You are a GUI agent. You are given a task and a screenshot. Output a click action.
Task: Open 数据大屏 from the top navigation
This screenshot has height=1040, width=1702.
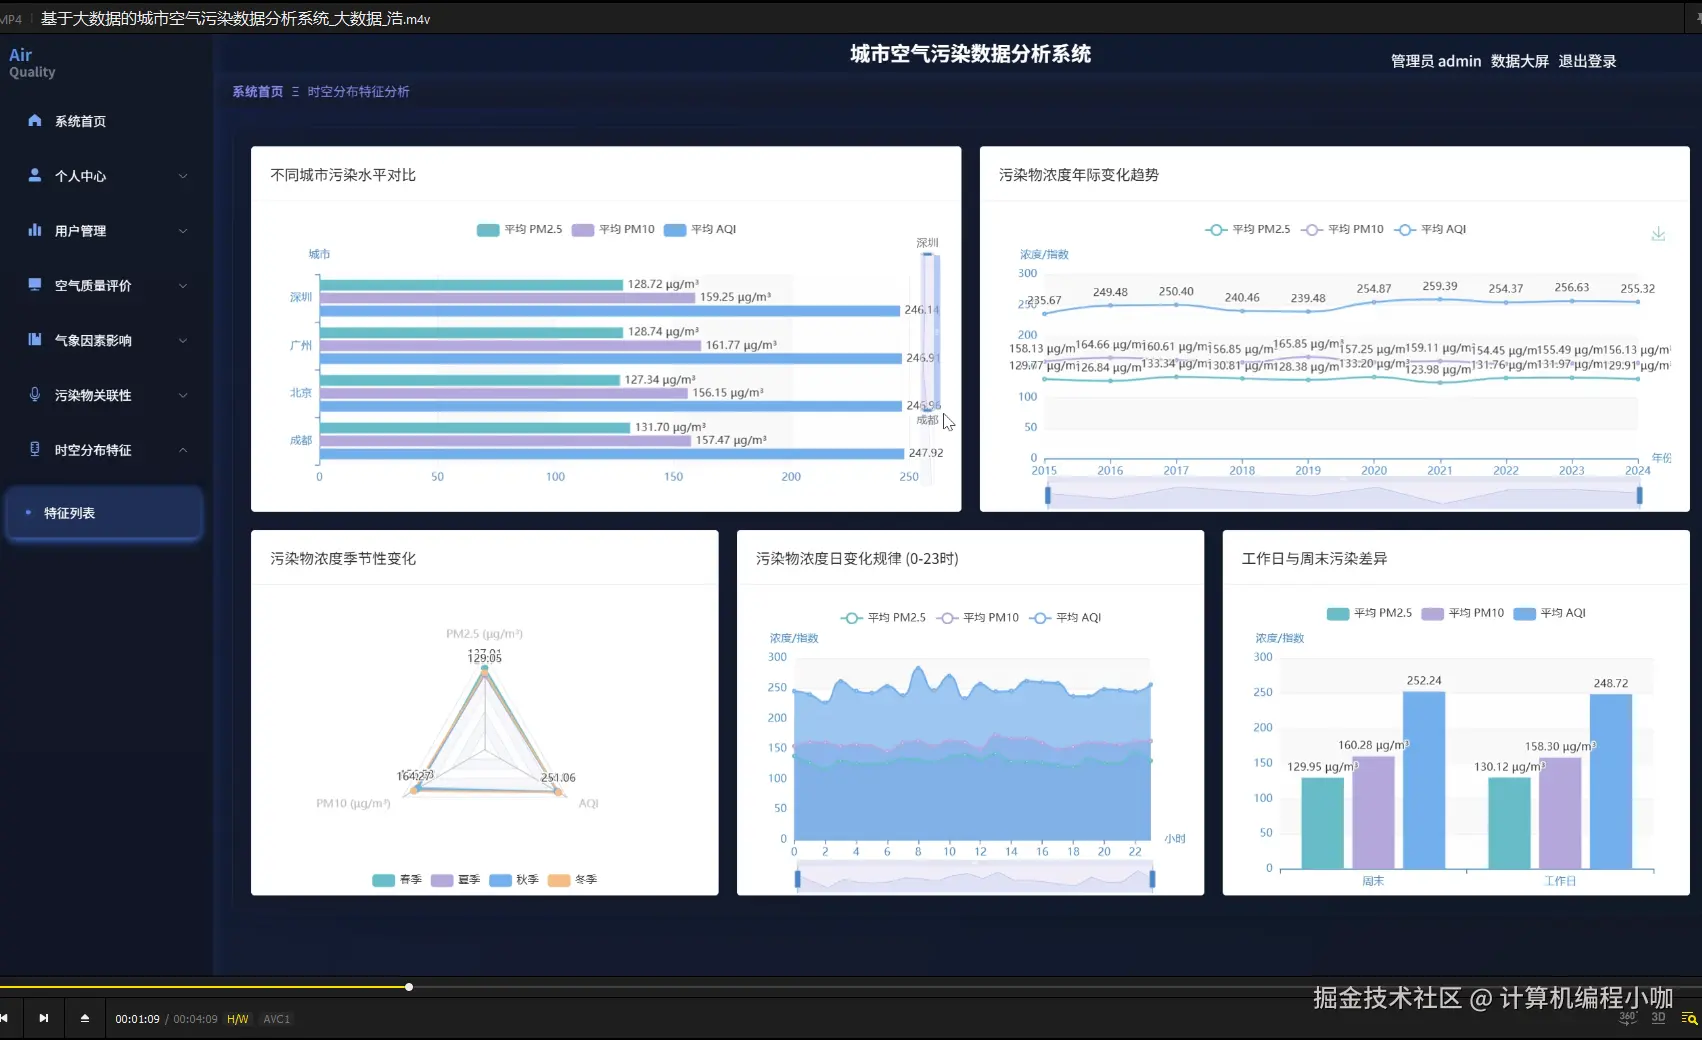1521,61
